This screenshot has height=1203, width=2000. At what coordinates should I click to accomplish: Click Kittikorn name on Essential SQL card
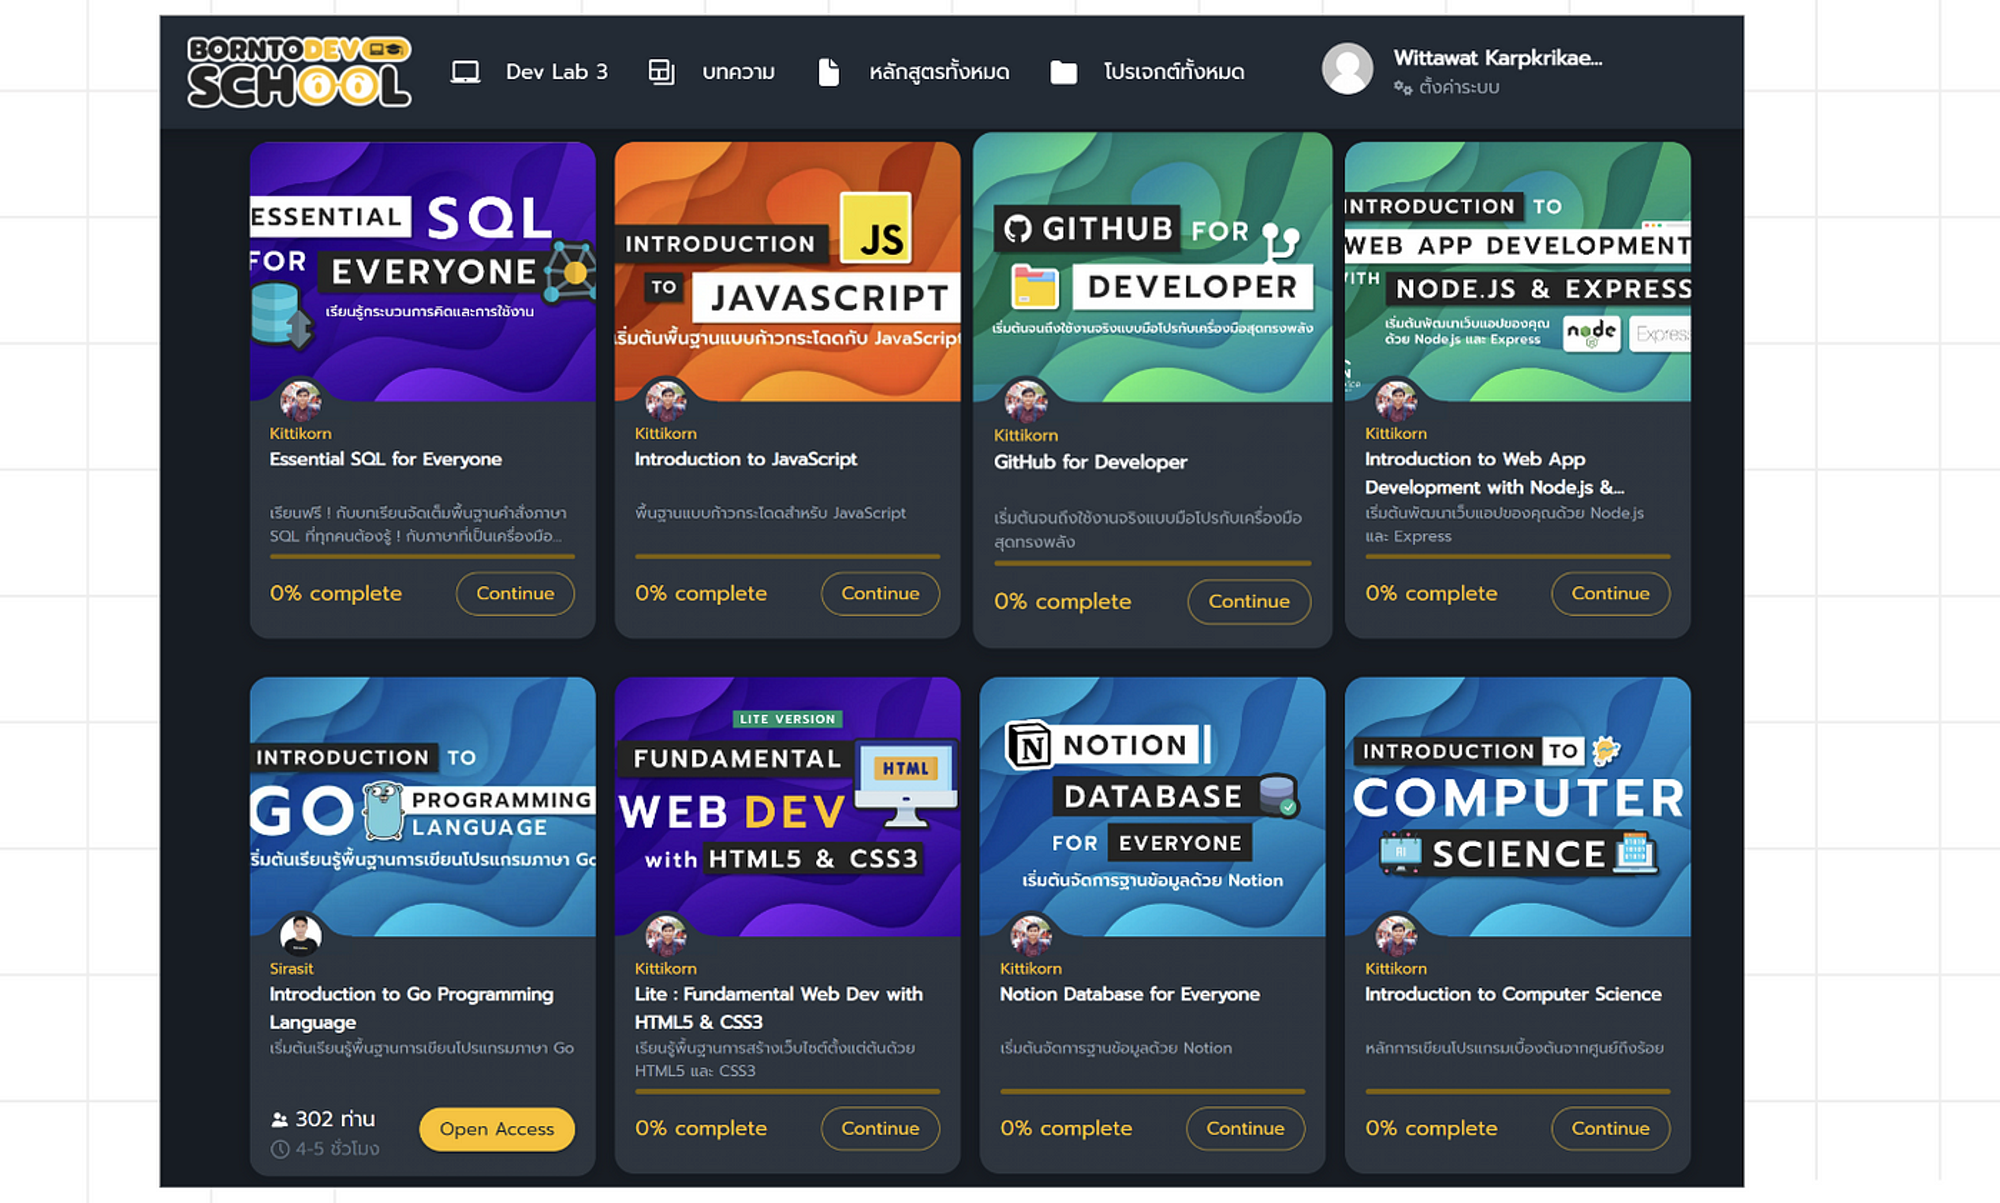point(300,433)
